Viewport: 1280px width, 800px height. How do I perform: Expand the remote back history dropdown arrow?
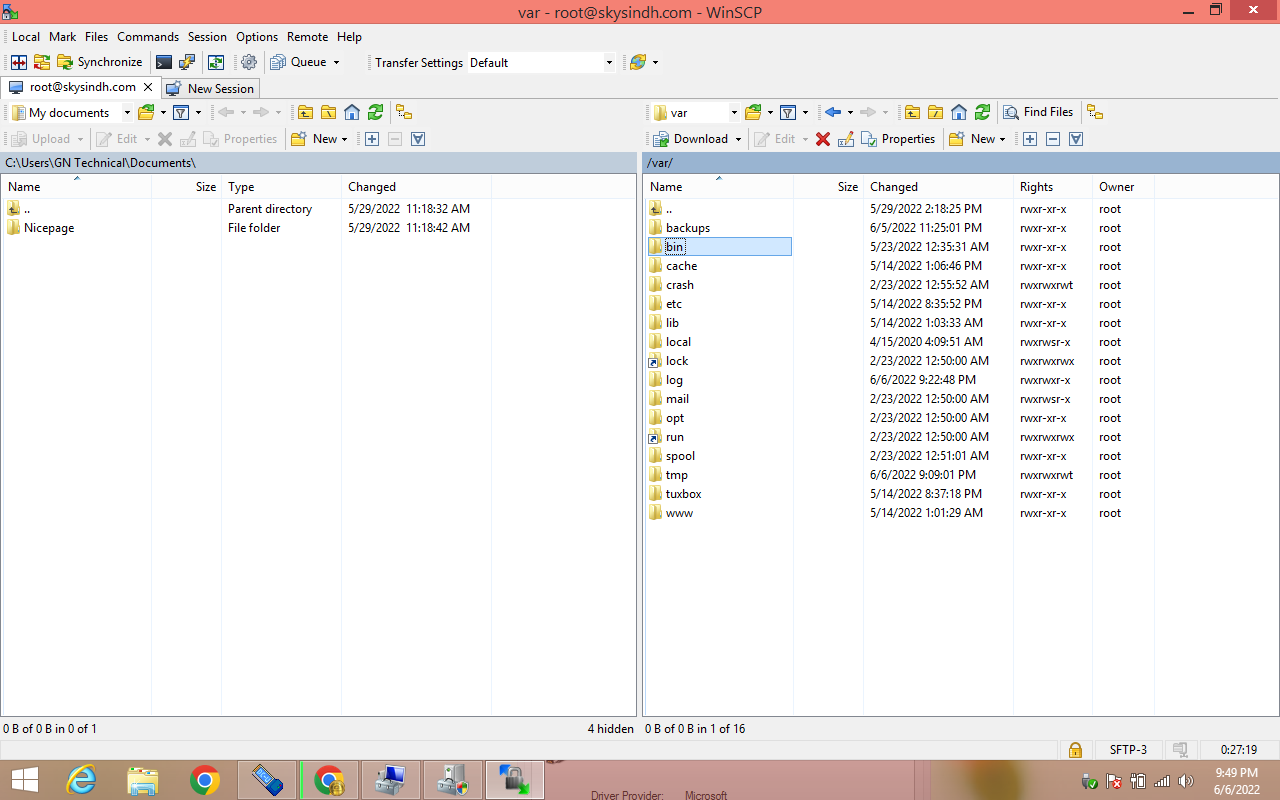tap(850, 113)
